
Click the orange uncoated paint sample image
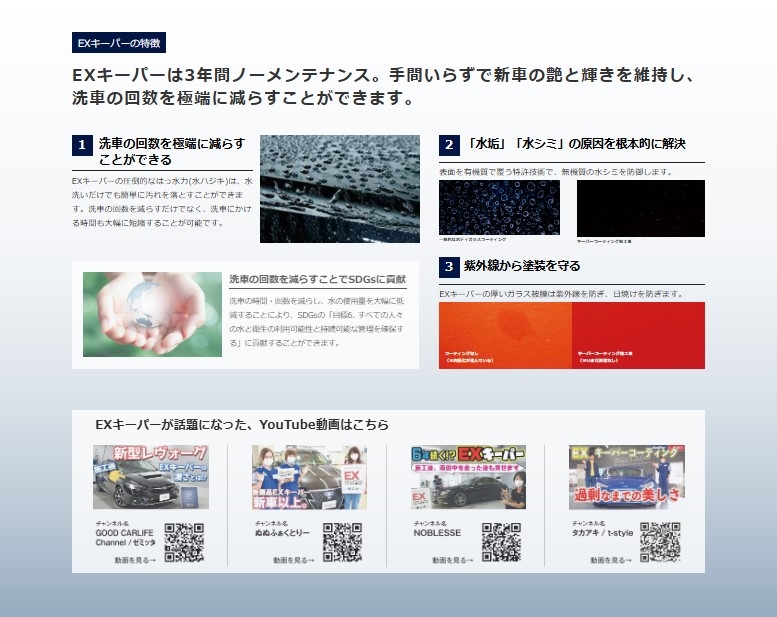[x=505, y=335]
